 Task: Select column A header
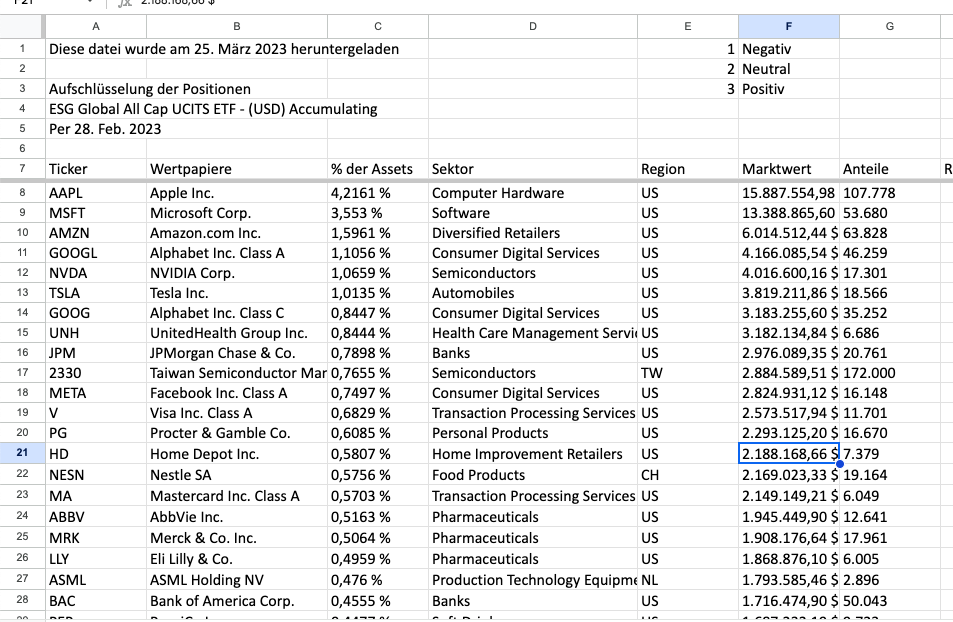96,26
